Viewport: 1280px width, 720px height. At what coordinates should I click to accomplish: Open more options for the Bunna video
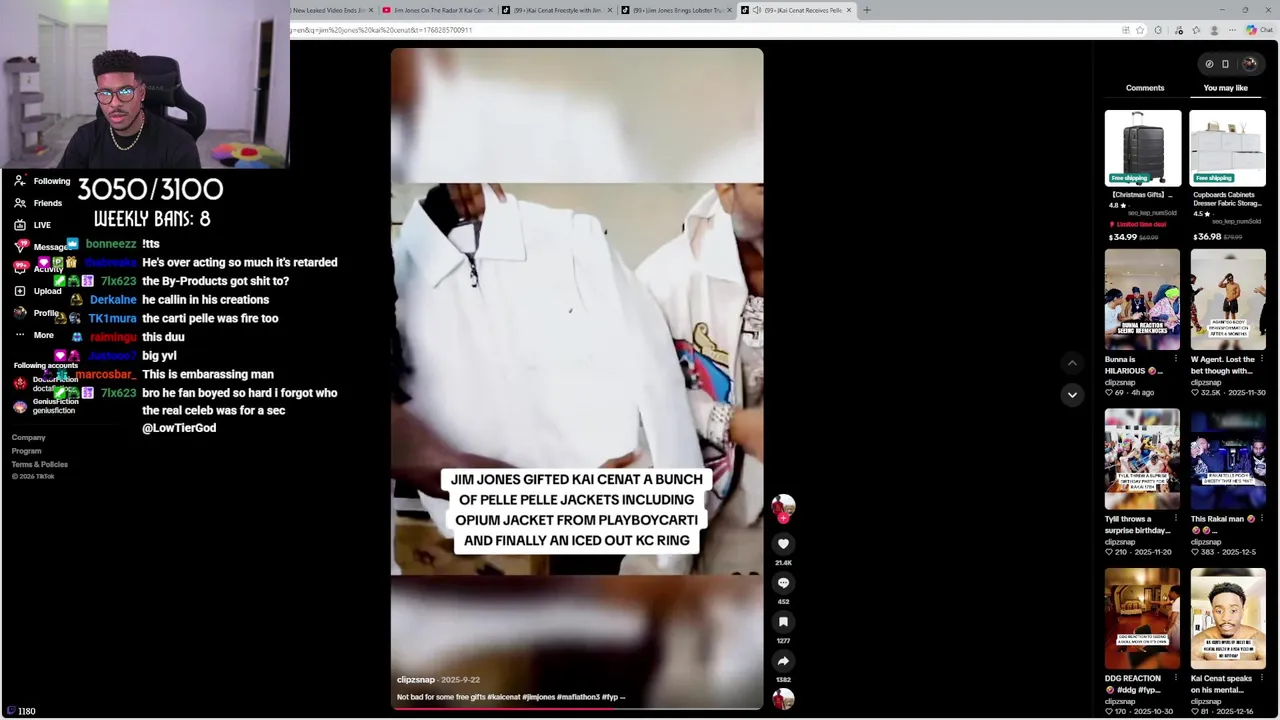coord(1175,359)
